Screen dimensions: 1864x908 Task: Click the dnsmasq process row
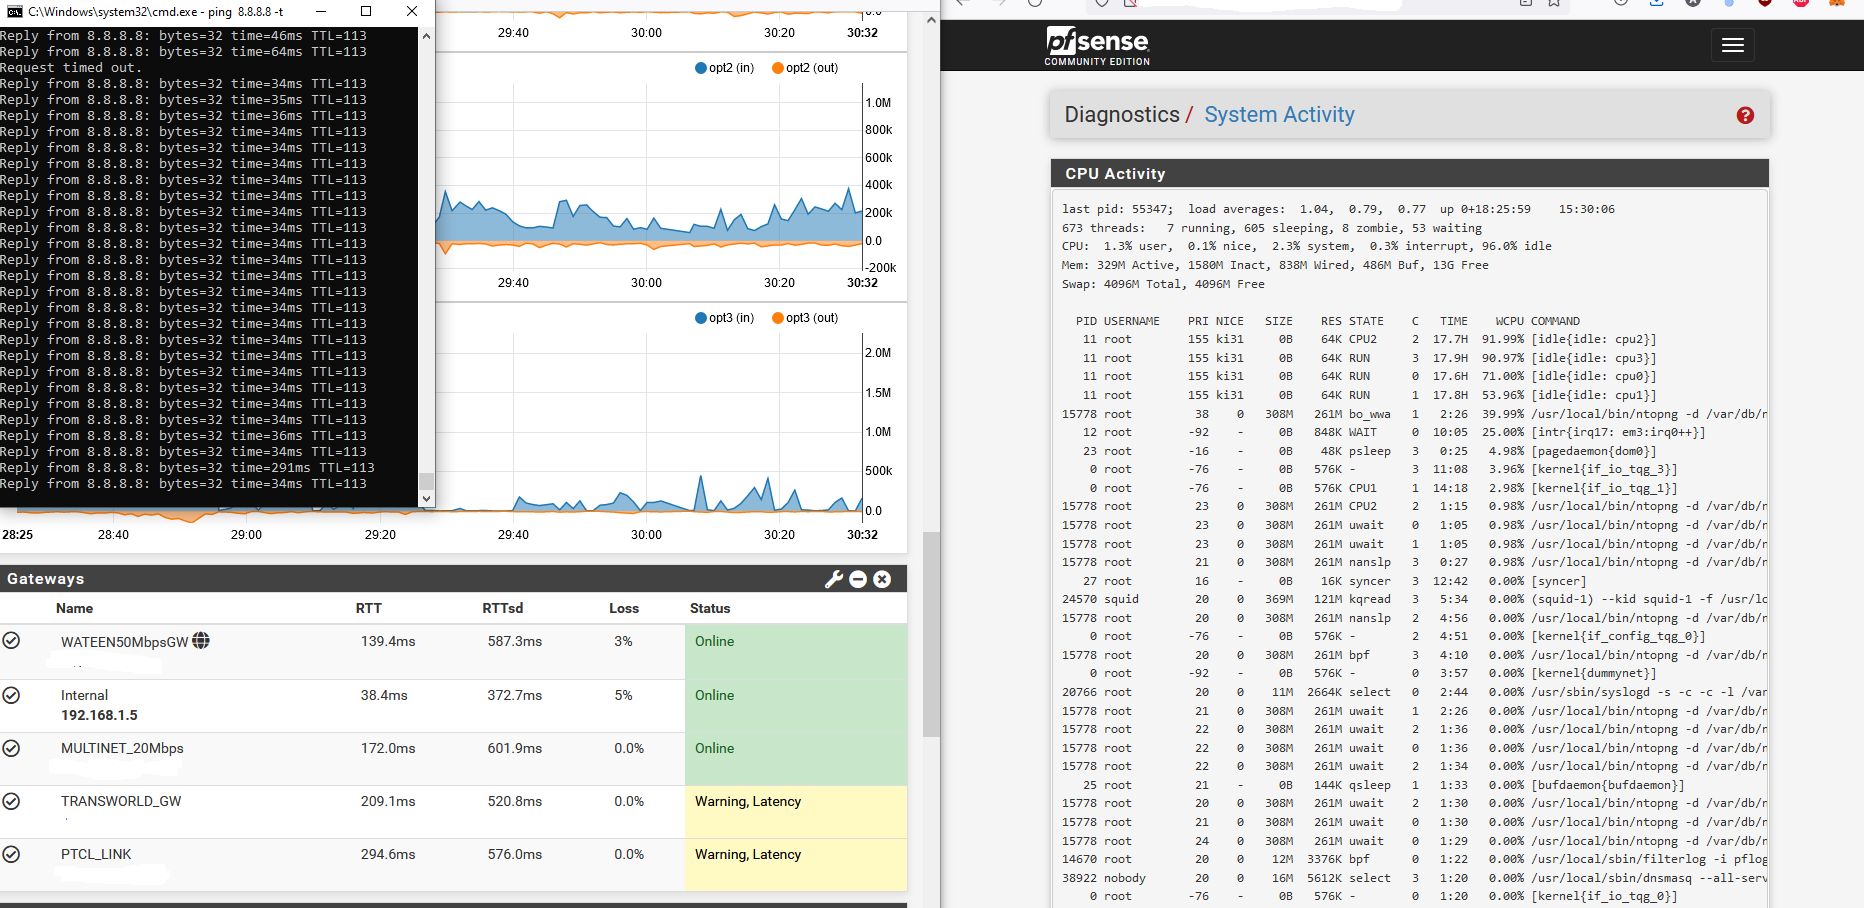click(x=1414, y=878)
